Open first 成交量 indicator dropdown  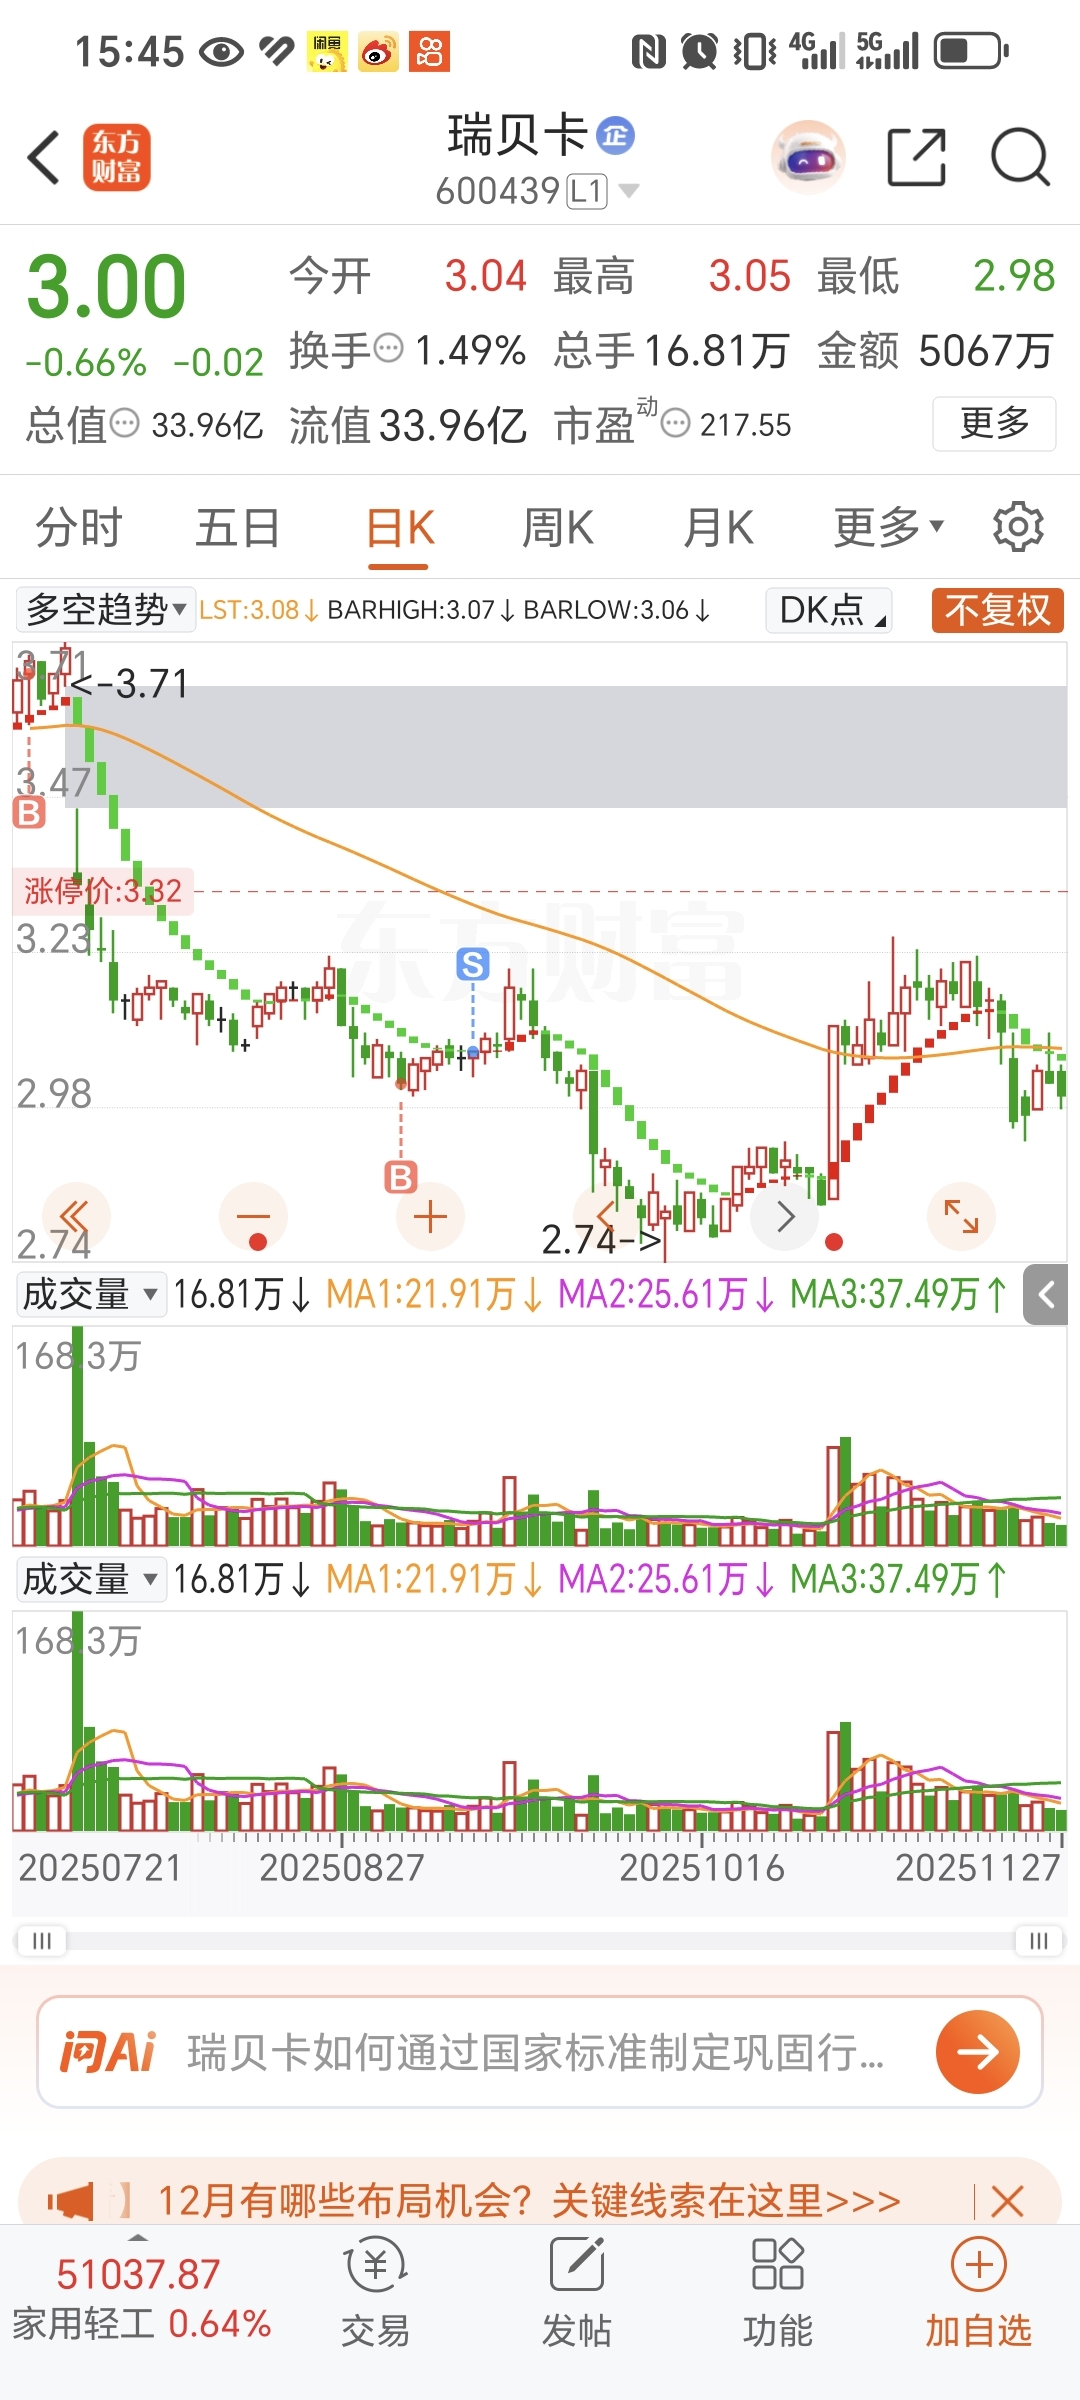[x=91, y=1294]
